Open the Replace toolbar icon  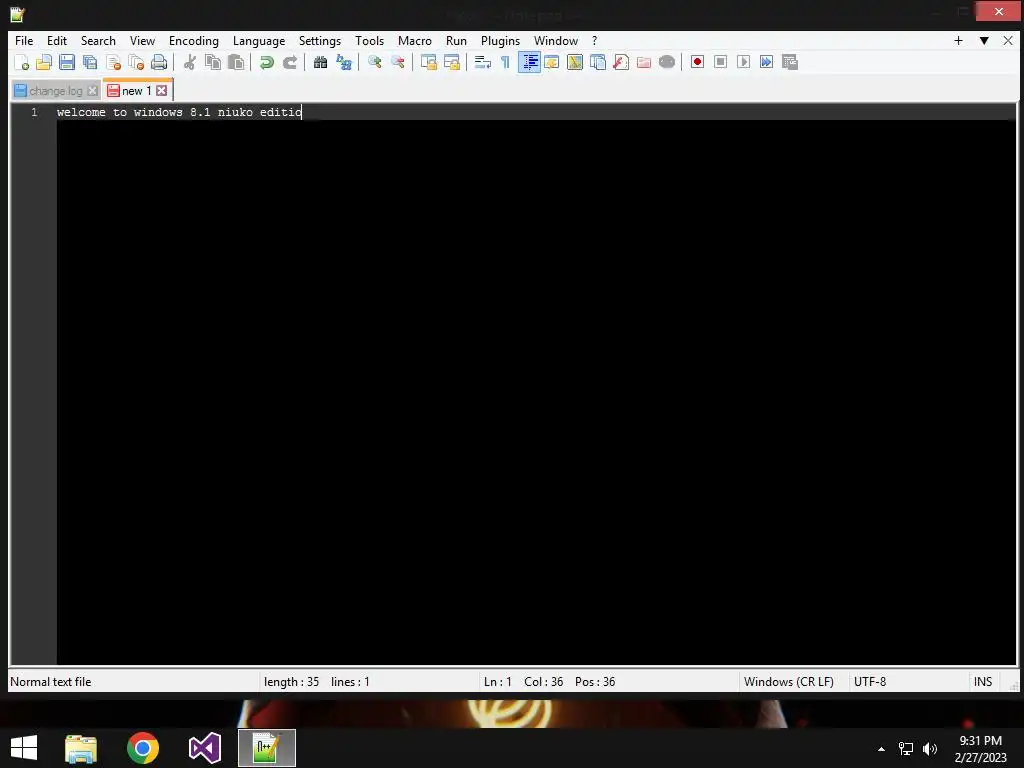pos(344,62)
